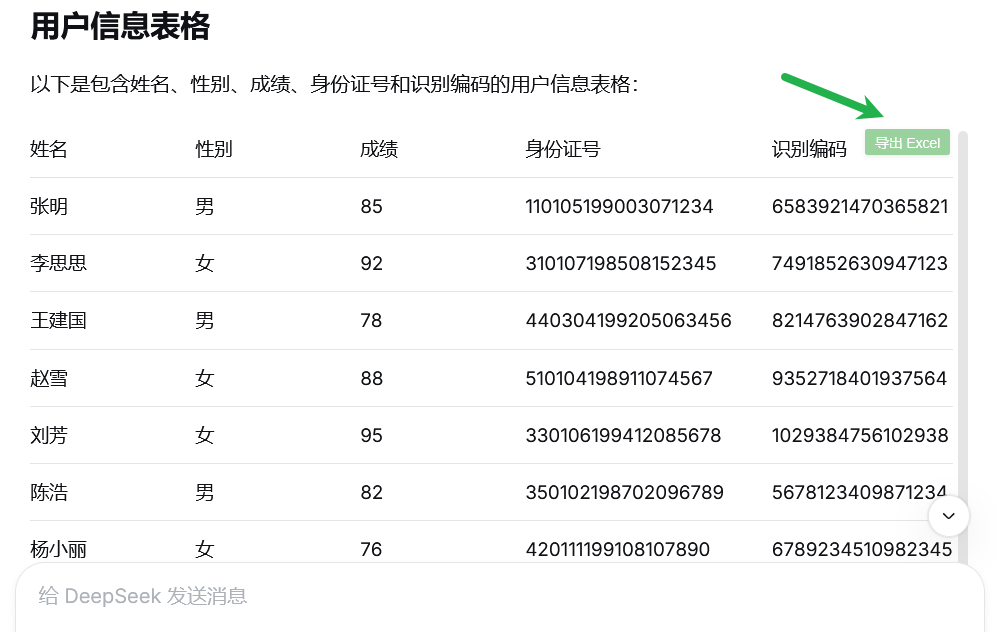The height and width of the screenshot is (632, 996).
Task: Select the 身份证号 column header
Action: coord(561,149)
